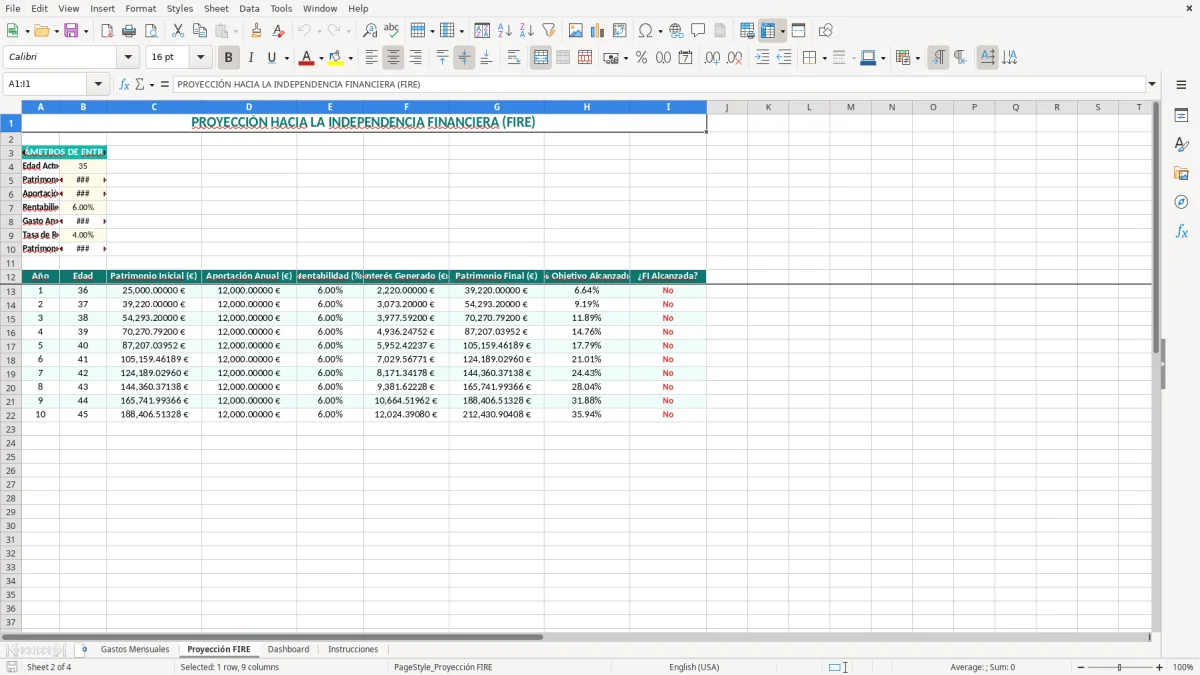Toggle Wrap Text
The width and height of the screenshot is (1200, 675).
coord(514,58)
